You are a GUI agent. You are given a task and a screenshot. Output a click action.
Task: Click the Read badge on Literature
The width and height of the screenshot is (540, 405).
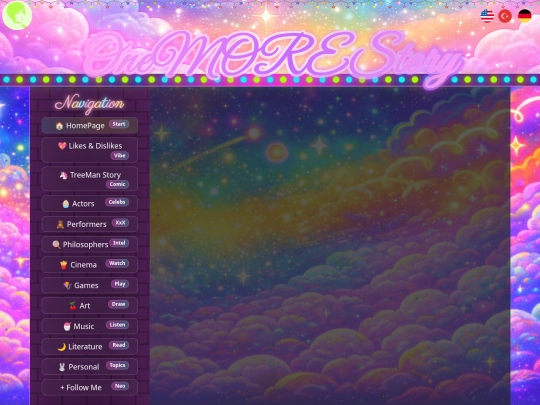[x=119, y=345]
